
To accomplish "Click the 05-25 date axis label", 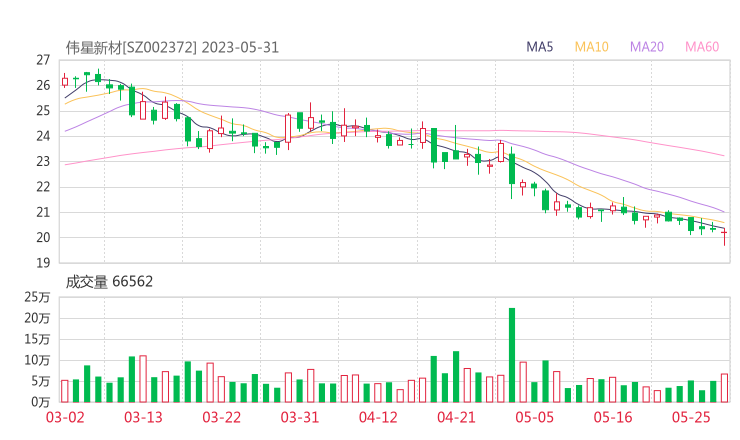I will [x=691, y=417].
